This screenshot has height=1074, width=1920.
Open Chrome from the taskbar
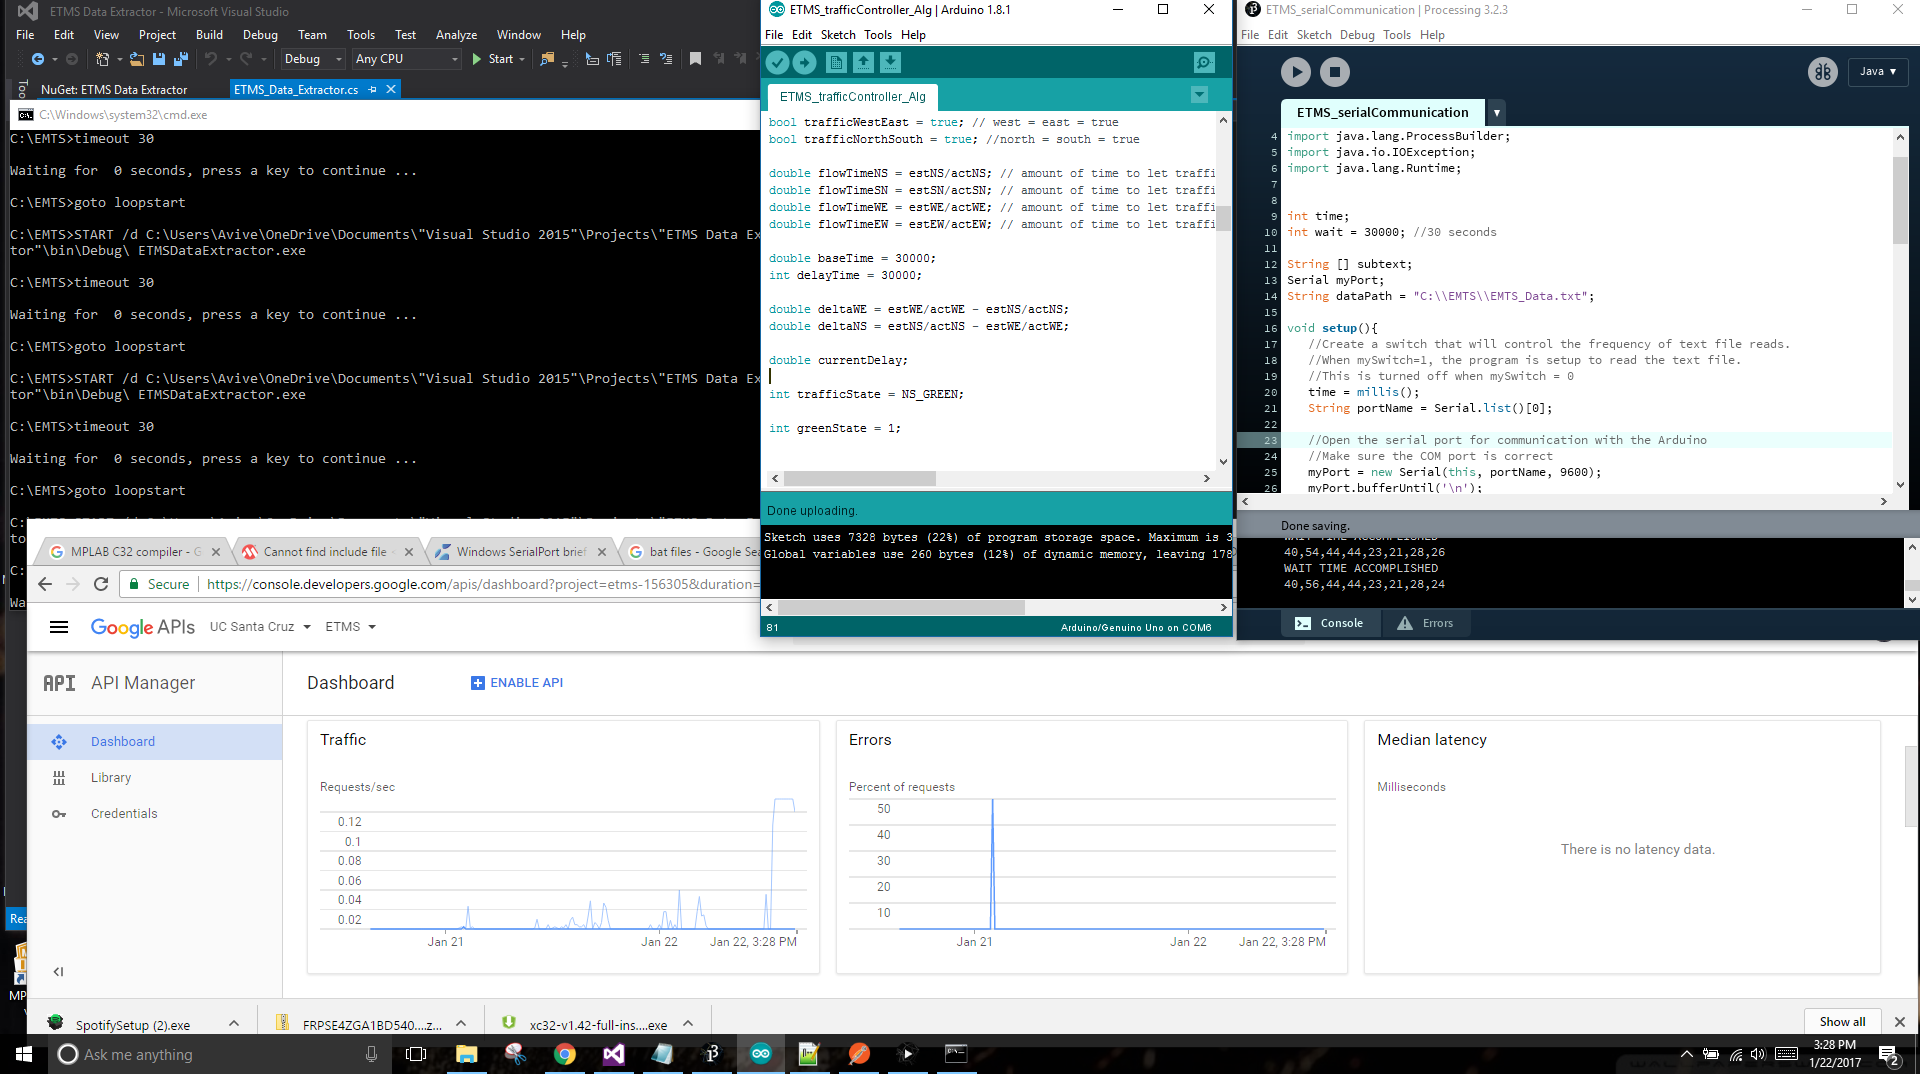(x=565, y=1054)
